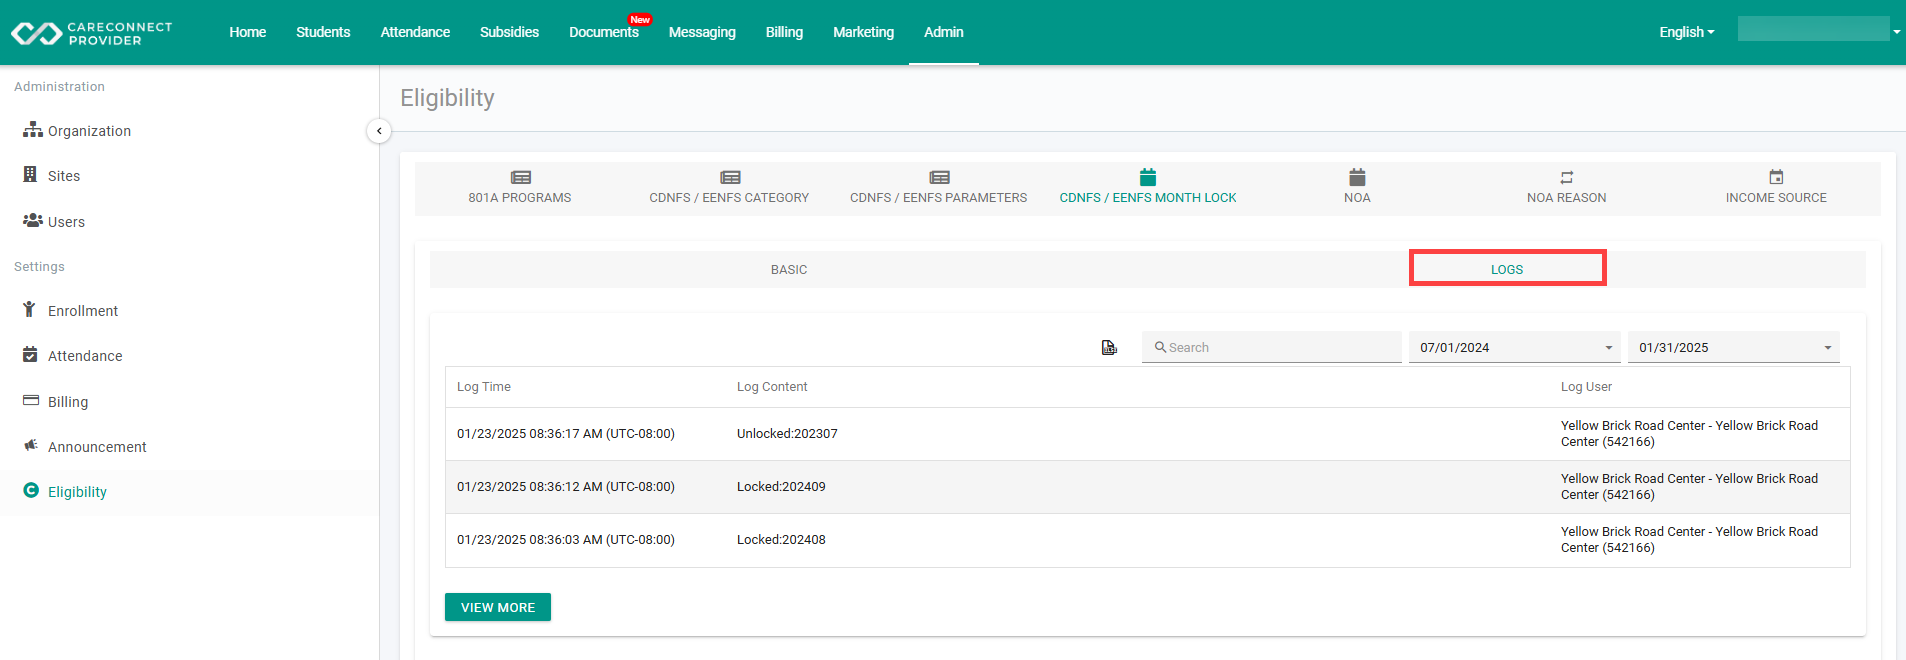Click the CDNFS / EENFS Category list icon
Viewport: 1906px width, 660px height.
pos(731,177)
